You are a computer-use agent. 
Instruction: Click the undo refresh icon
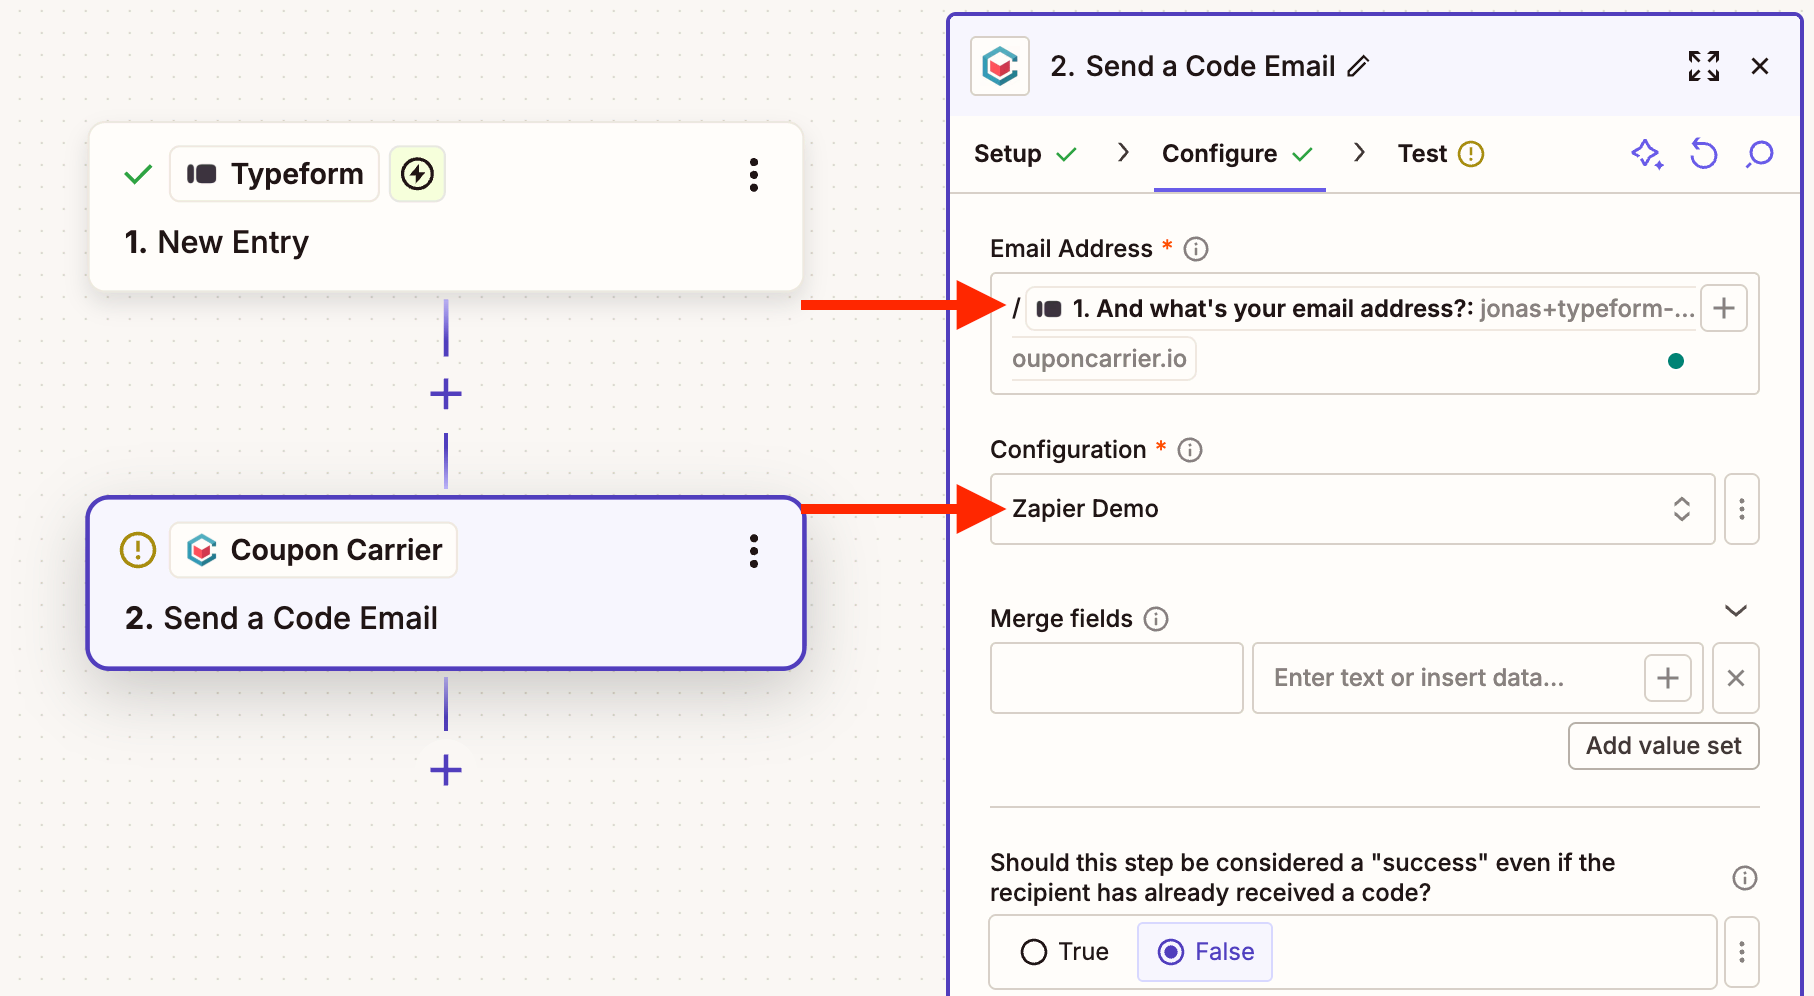click(1704, 154)
